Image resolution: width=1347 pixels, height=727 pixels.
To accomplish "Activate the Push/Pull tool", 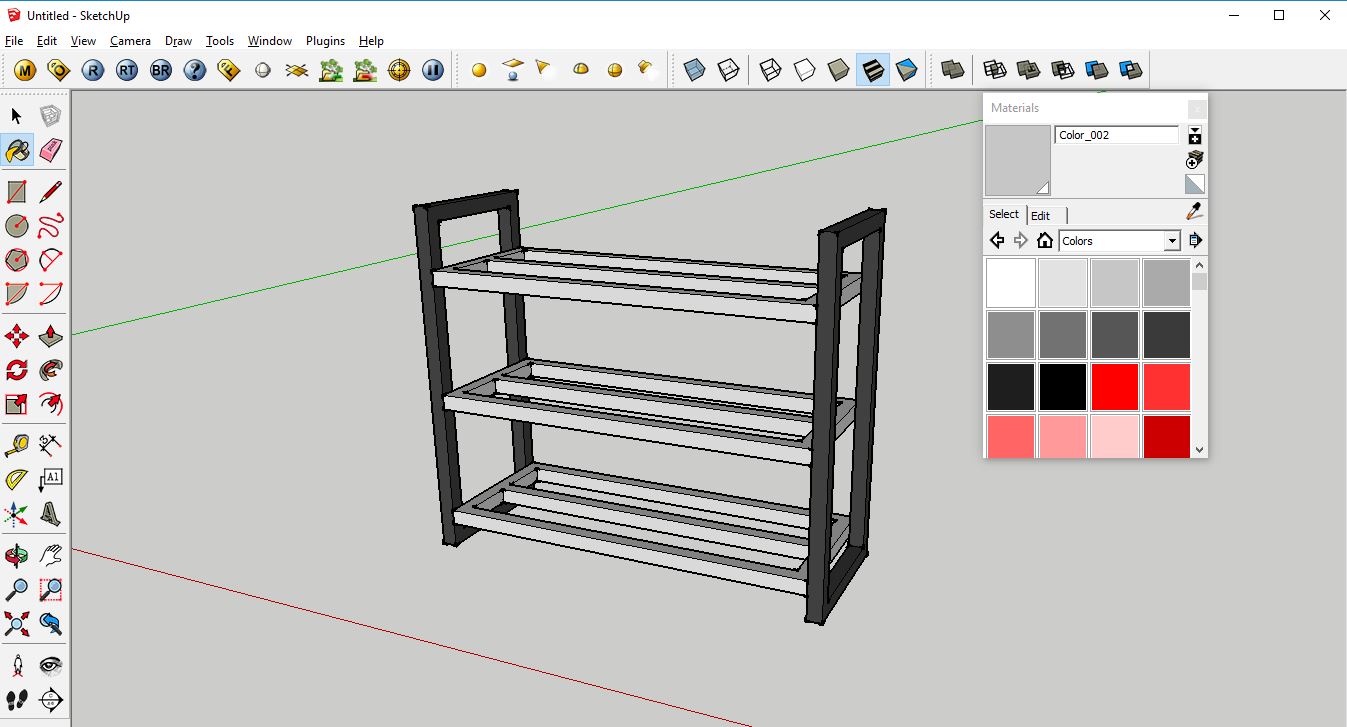I will point(50,335).
